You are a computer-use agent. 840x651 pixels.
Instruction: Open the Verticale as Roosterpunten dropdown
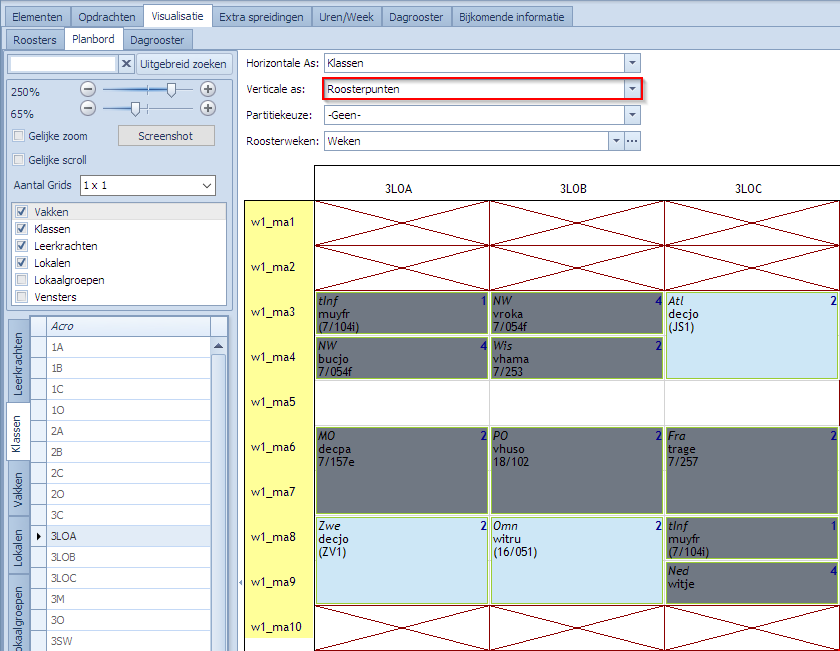pos(632,89)
